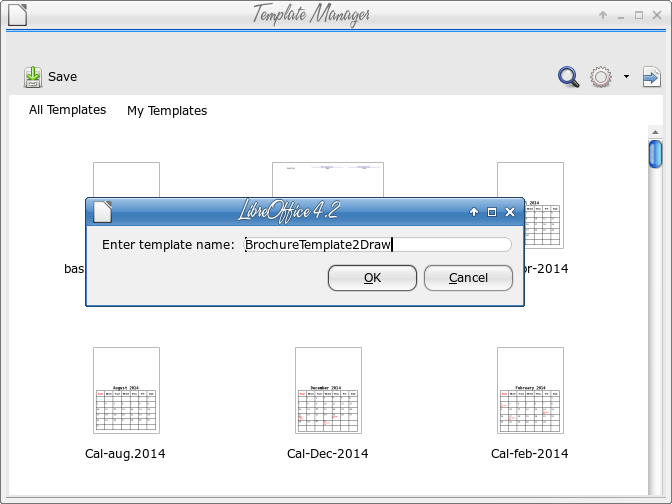672x504 pixels.
Task: Maximize the Template Manager window
Action: (x=639, y=15)
